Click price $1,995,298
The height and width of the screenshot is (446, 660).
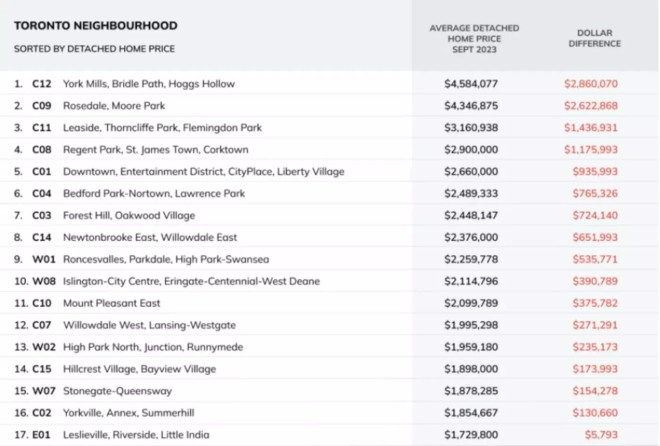click(471, 325)
